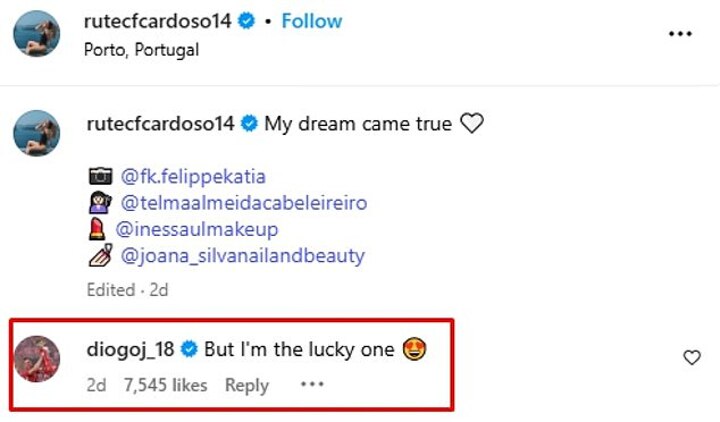Open the Porto, Portugal location link
Viewport: 720px width, 422px height.
(143, 49)
